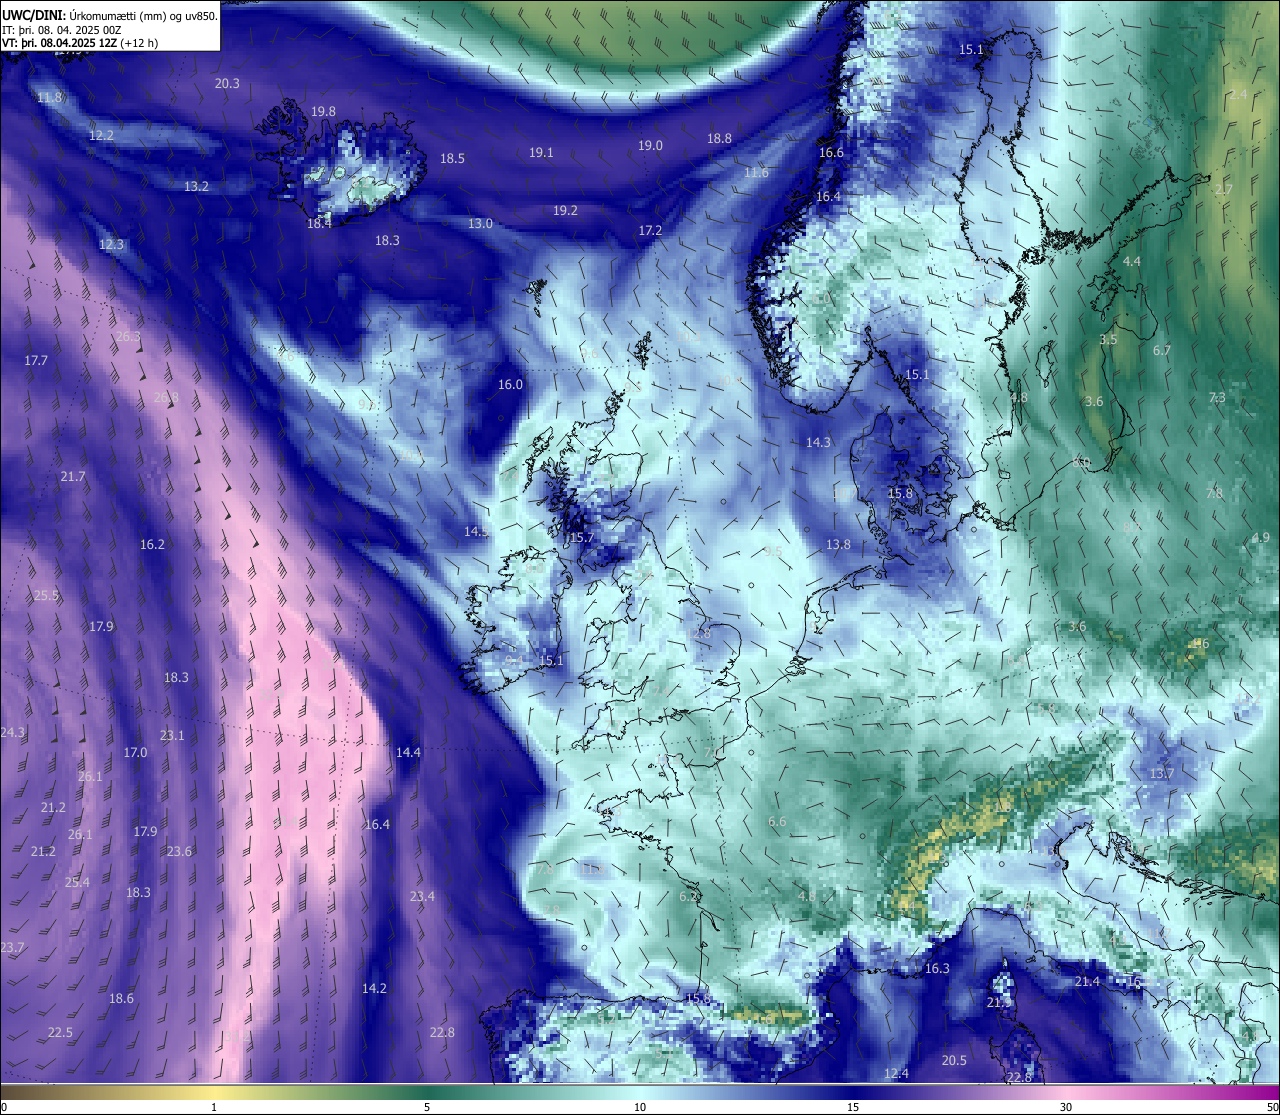Select the 12.2 value label

[101, 135]
